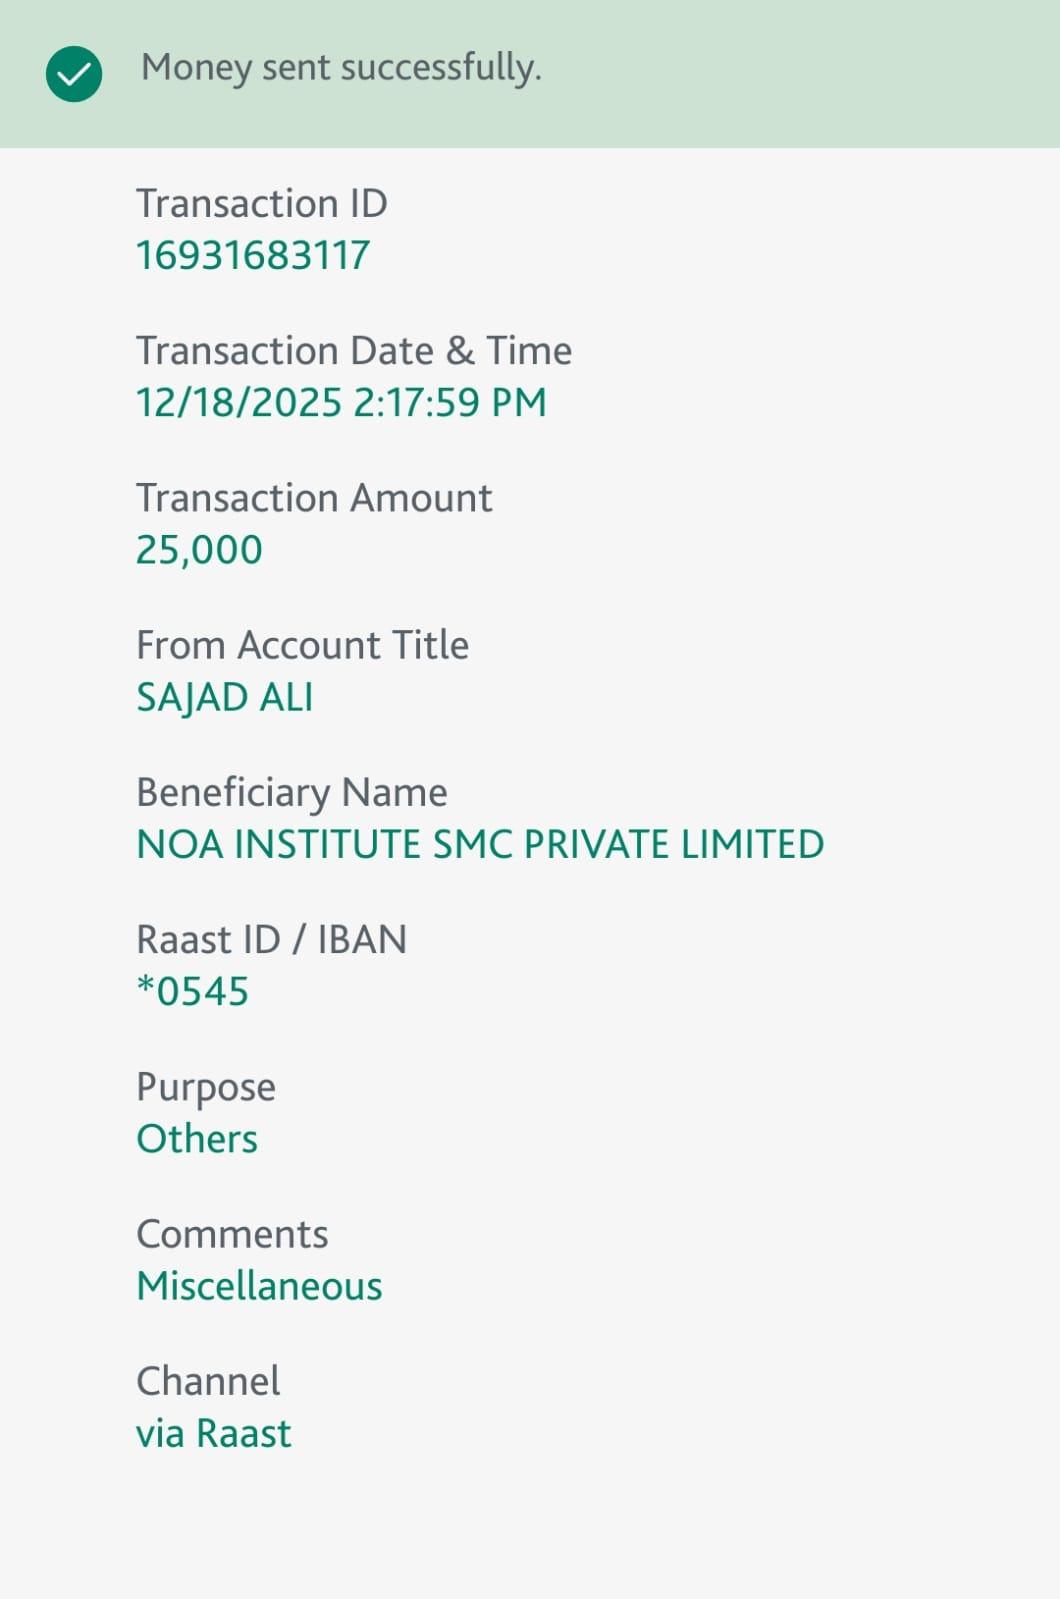Select the masked IBAN *0545
The width and height of the screenshot is (1060, 1599).
tap(192, 992)
